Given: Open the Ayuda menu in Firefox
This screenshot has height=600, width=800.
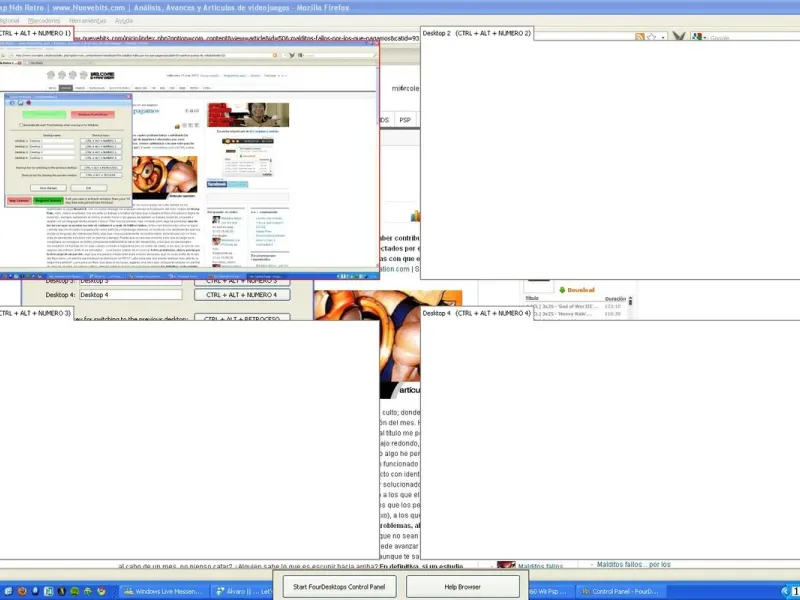Looking at the screenshot, I should [124, 21].
